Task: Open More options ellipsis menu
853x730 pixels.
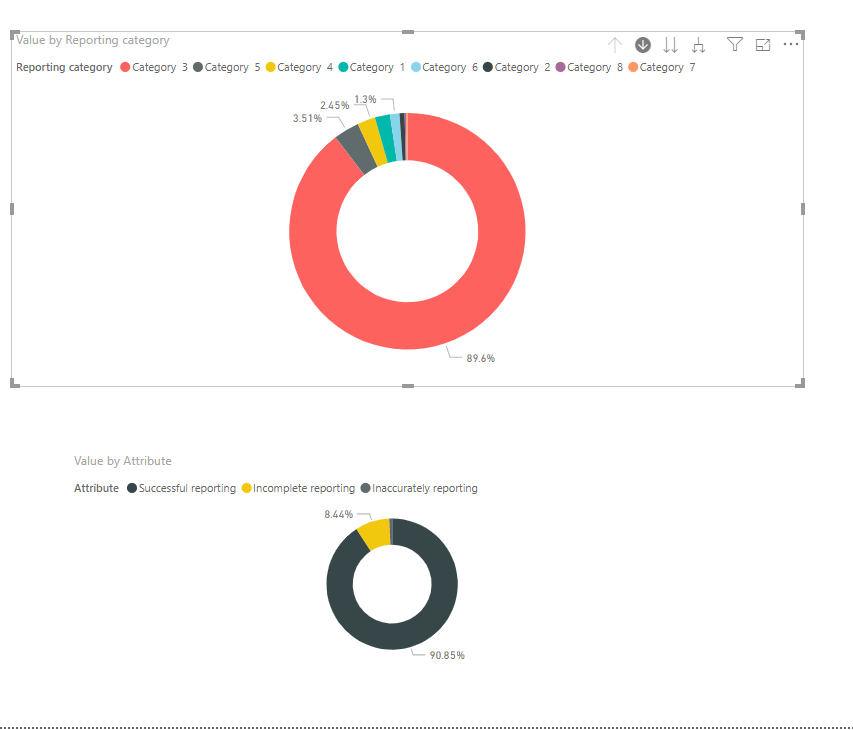Action: click(x=790, y=44)
